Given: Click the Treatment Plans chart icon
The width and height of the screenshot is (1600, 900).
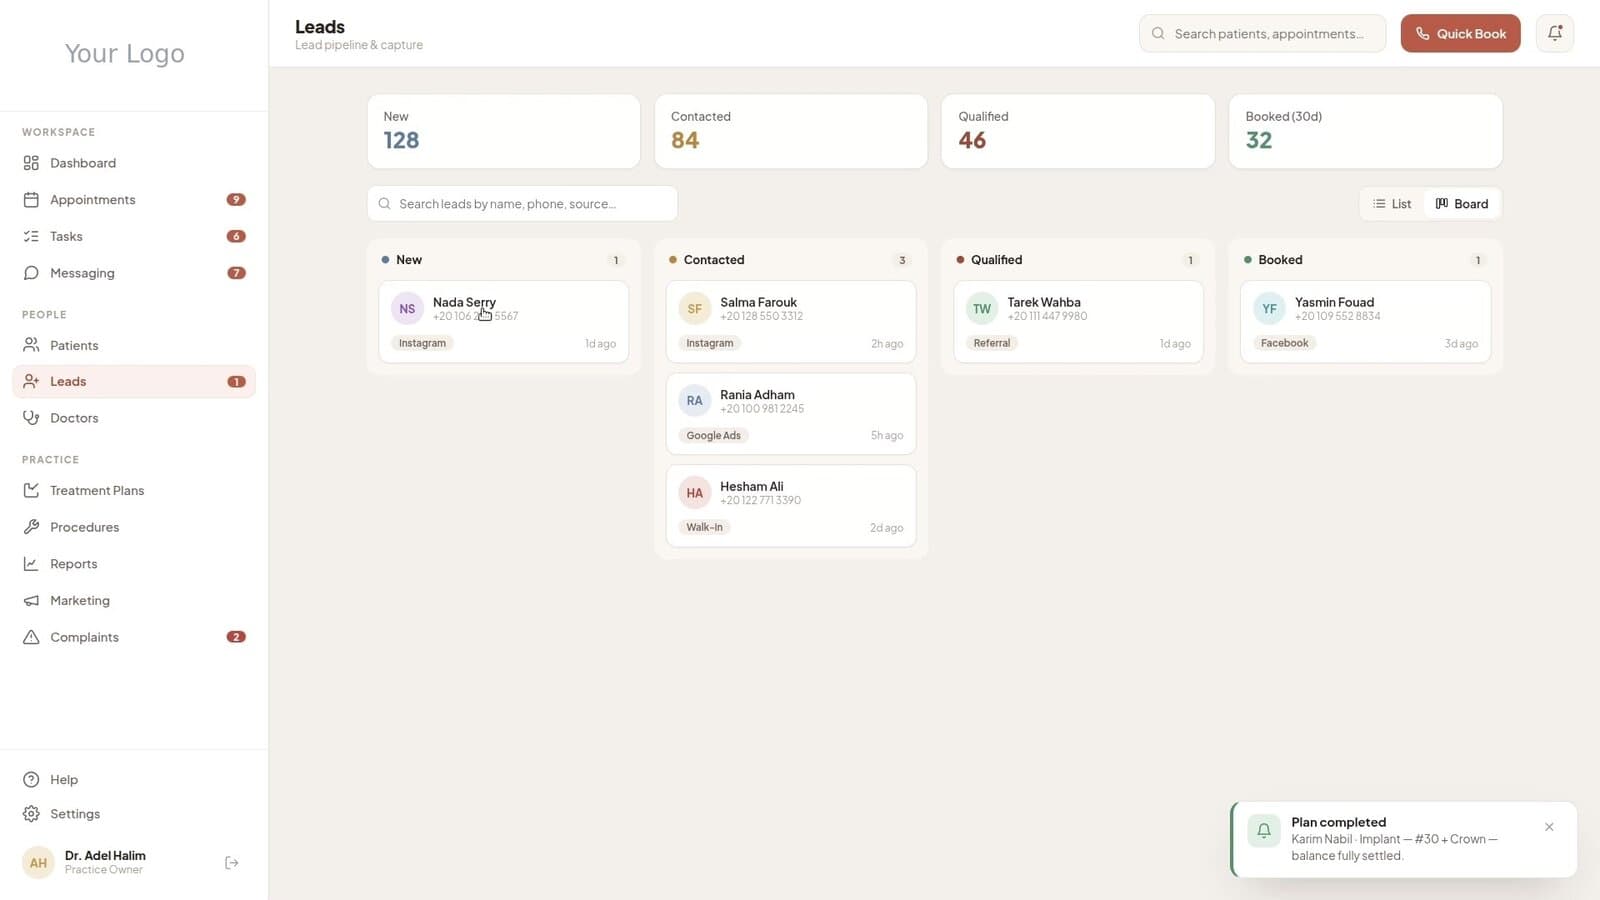Looking at the screenshot, I should 31,490.
